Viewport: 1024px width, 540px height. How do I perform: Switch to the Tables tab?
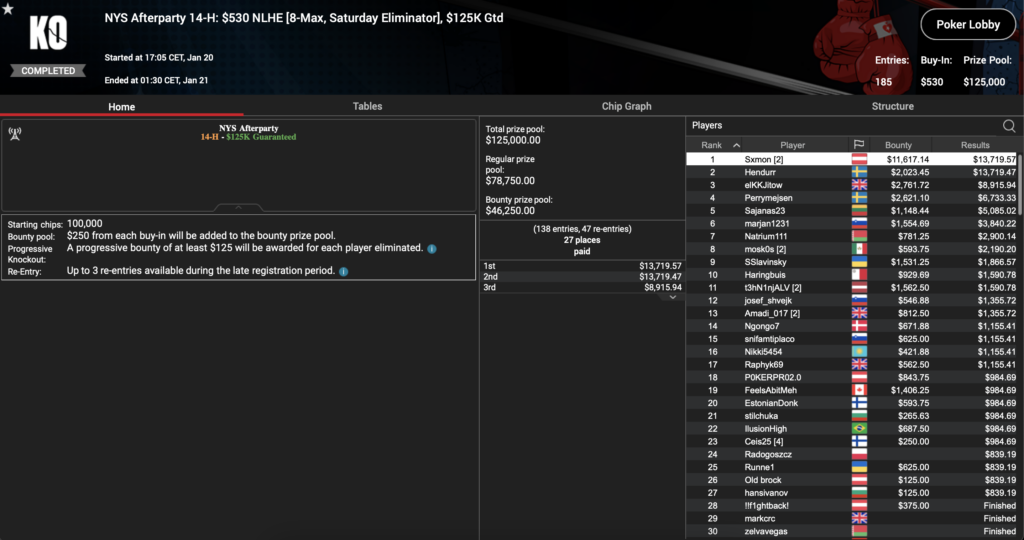tap(367, 106)
